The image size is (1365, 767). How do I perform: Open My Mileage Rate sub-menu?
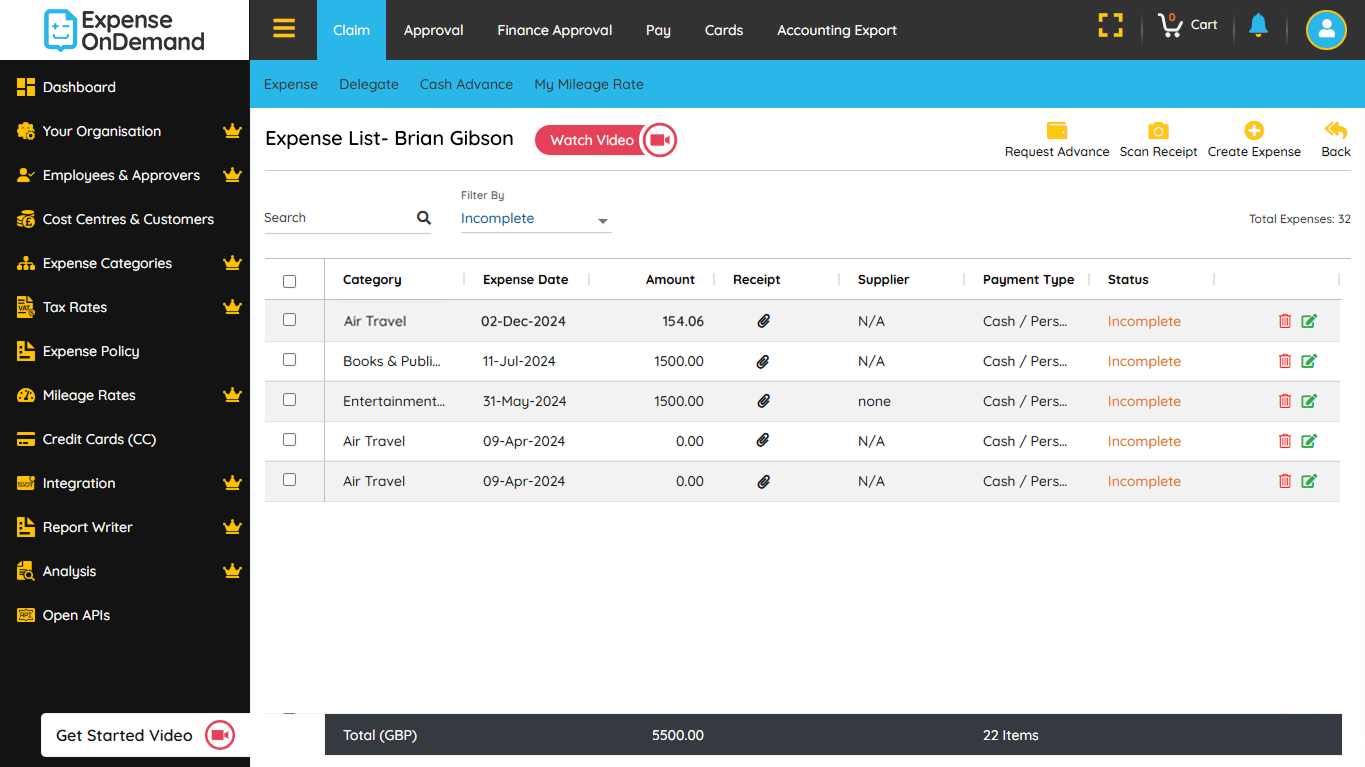589,84
